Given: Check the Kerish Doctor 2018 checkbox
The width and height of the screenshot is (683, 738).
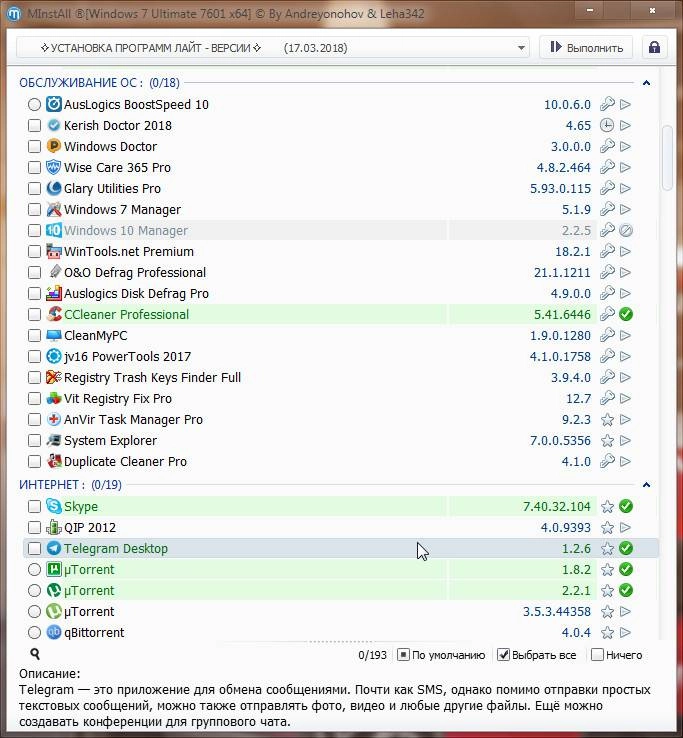Looking at the screenshot, I should [x=34, y=126].
